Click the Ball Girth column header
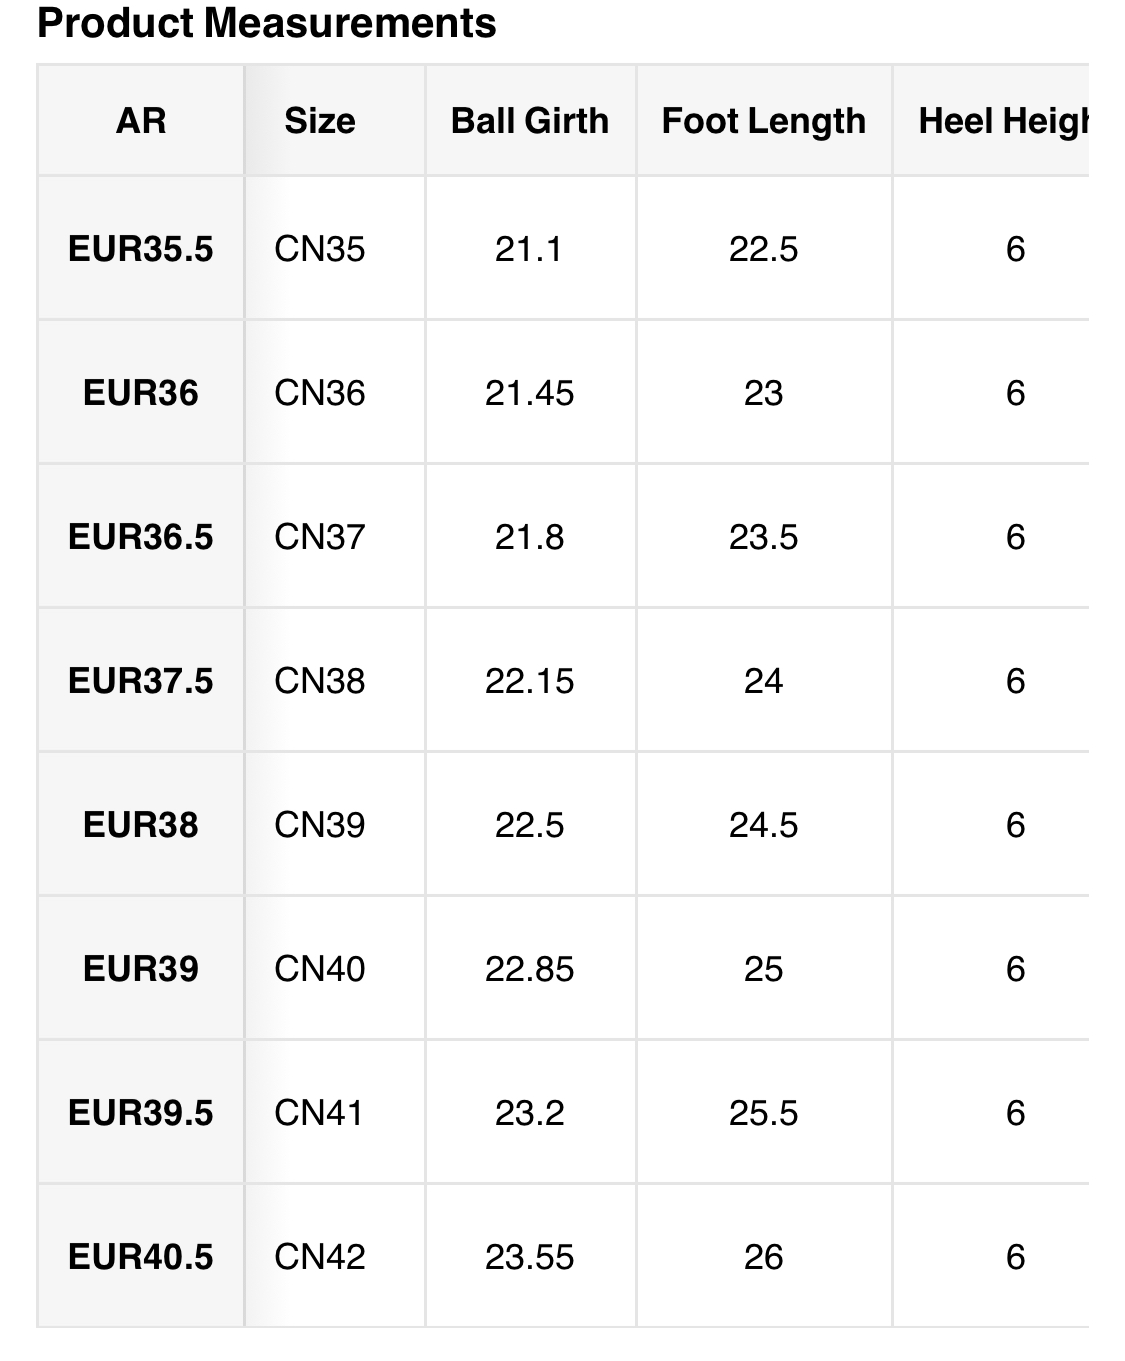Viewport: 1125px width, 1361px height. pos(530,121)
